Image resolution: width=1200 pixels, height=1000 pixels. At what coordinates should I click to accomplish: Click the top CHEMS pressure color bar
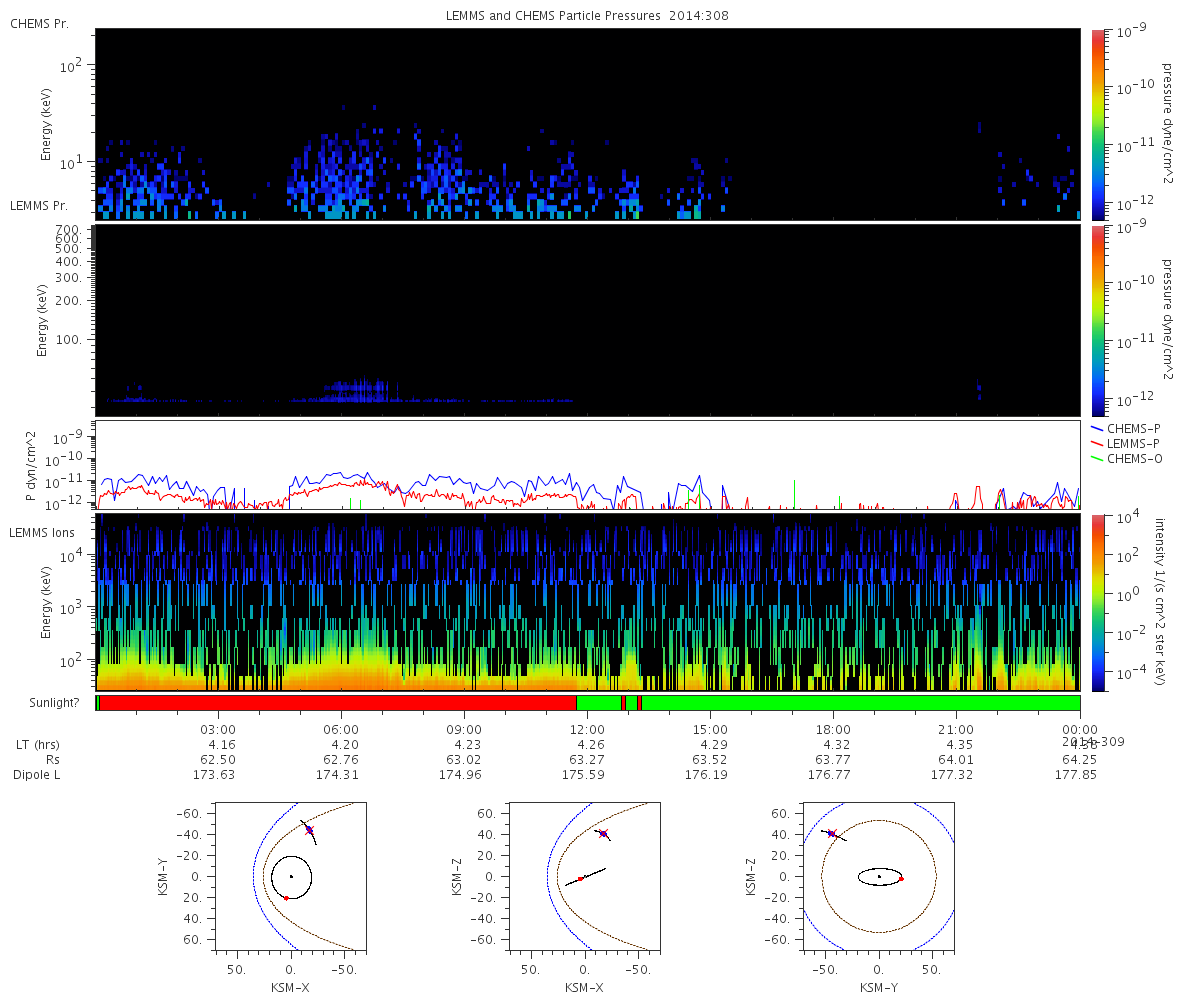coord(1098,123)
